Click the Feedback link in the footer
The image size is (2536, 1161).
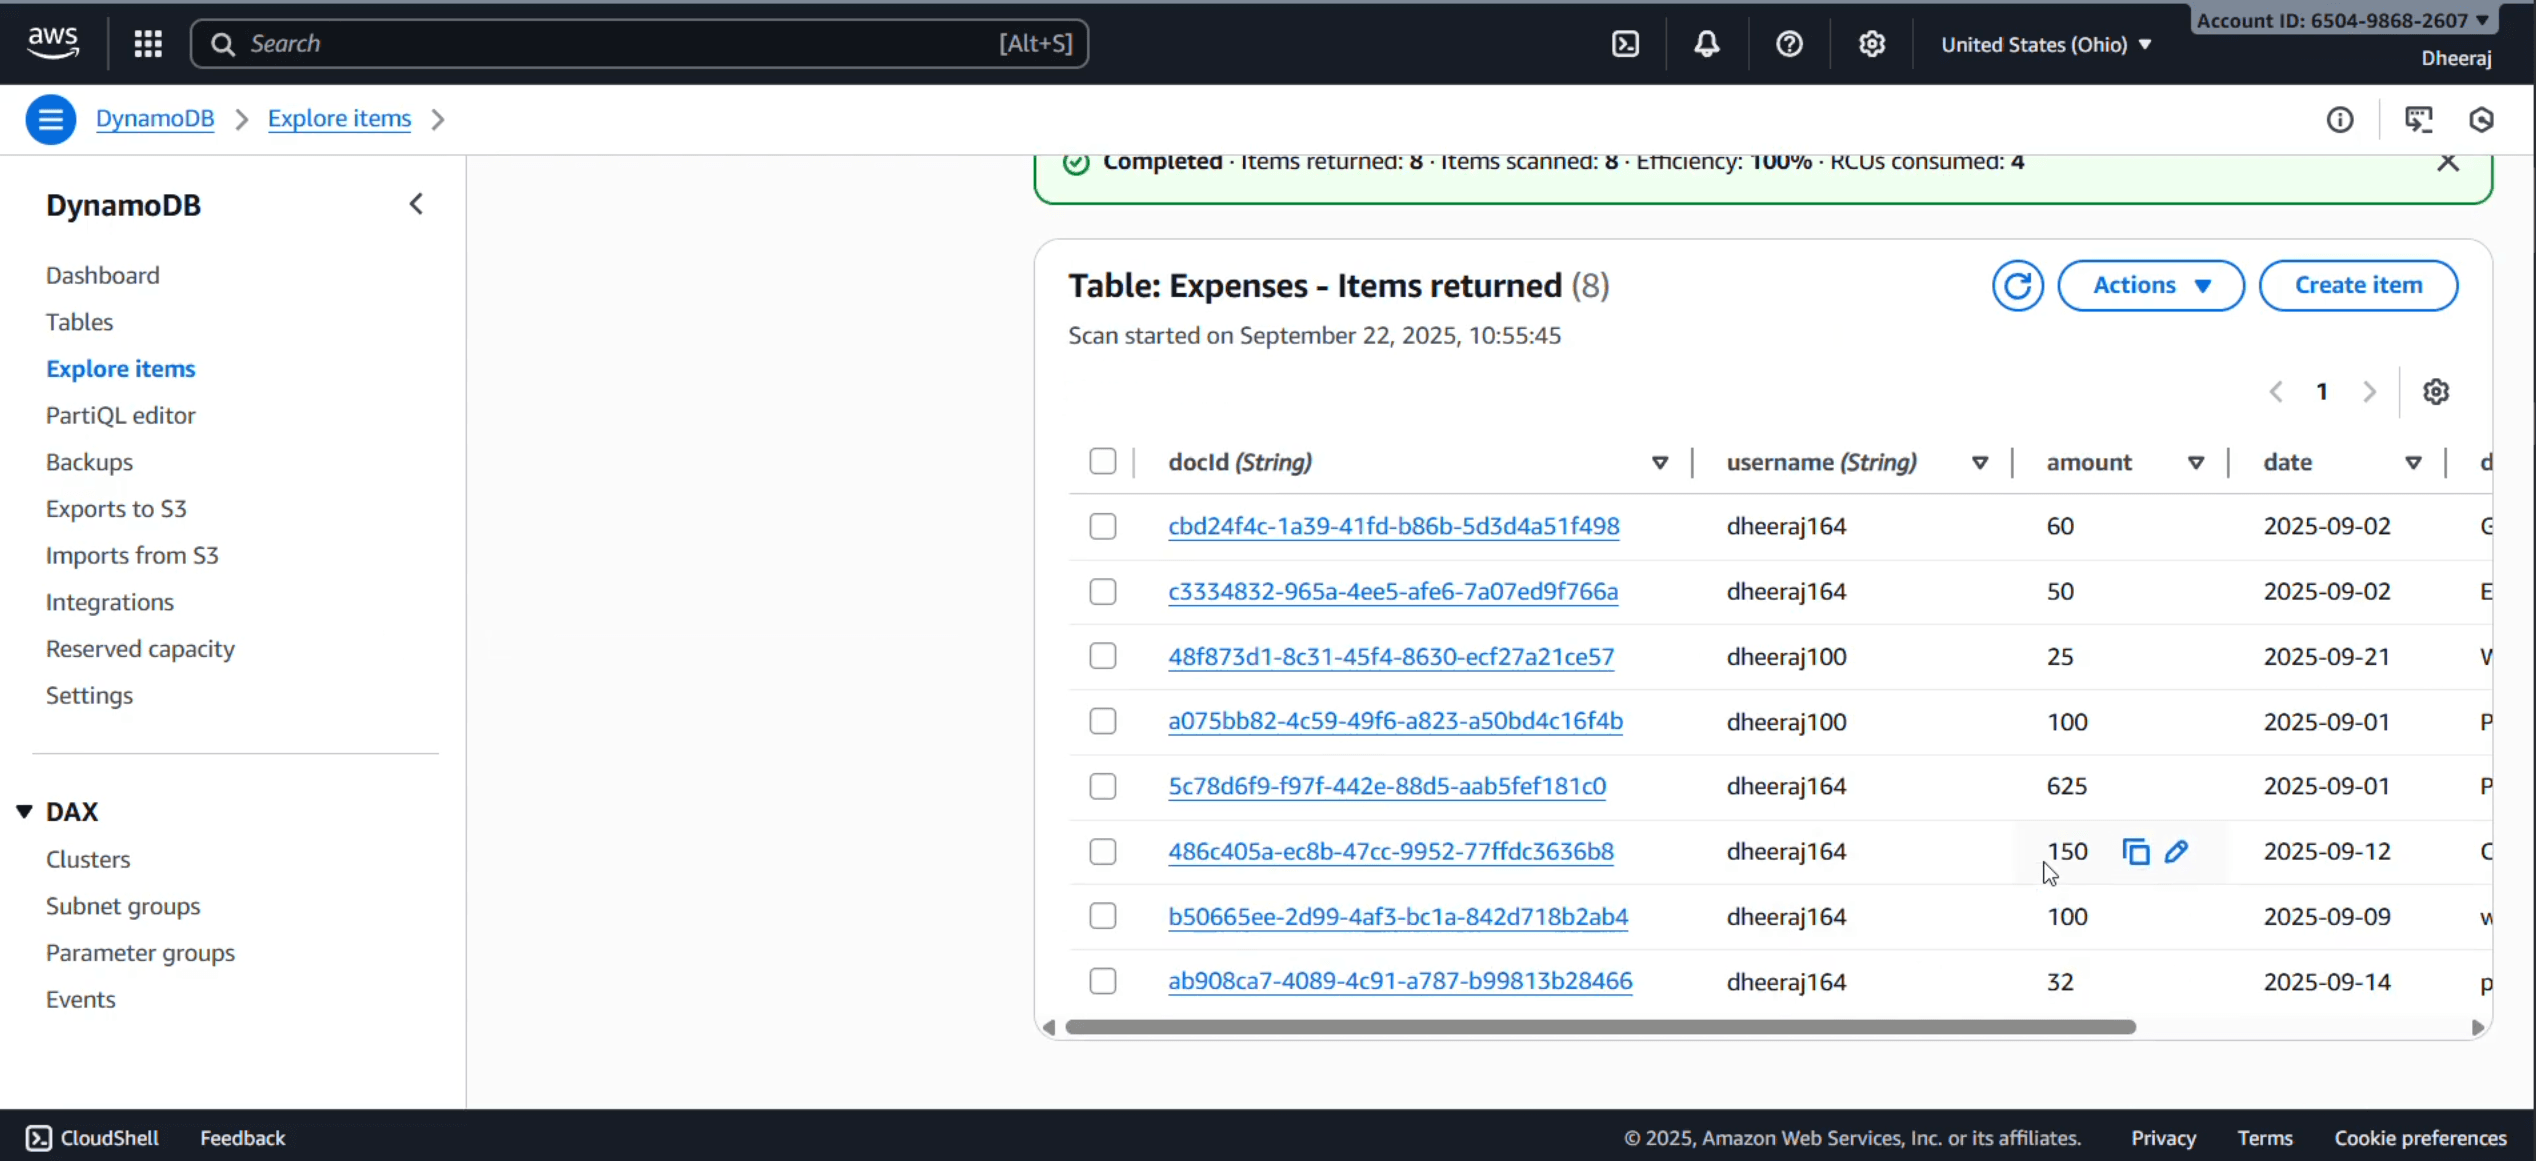tap(243, 1138)
